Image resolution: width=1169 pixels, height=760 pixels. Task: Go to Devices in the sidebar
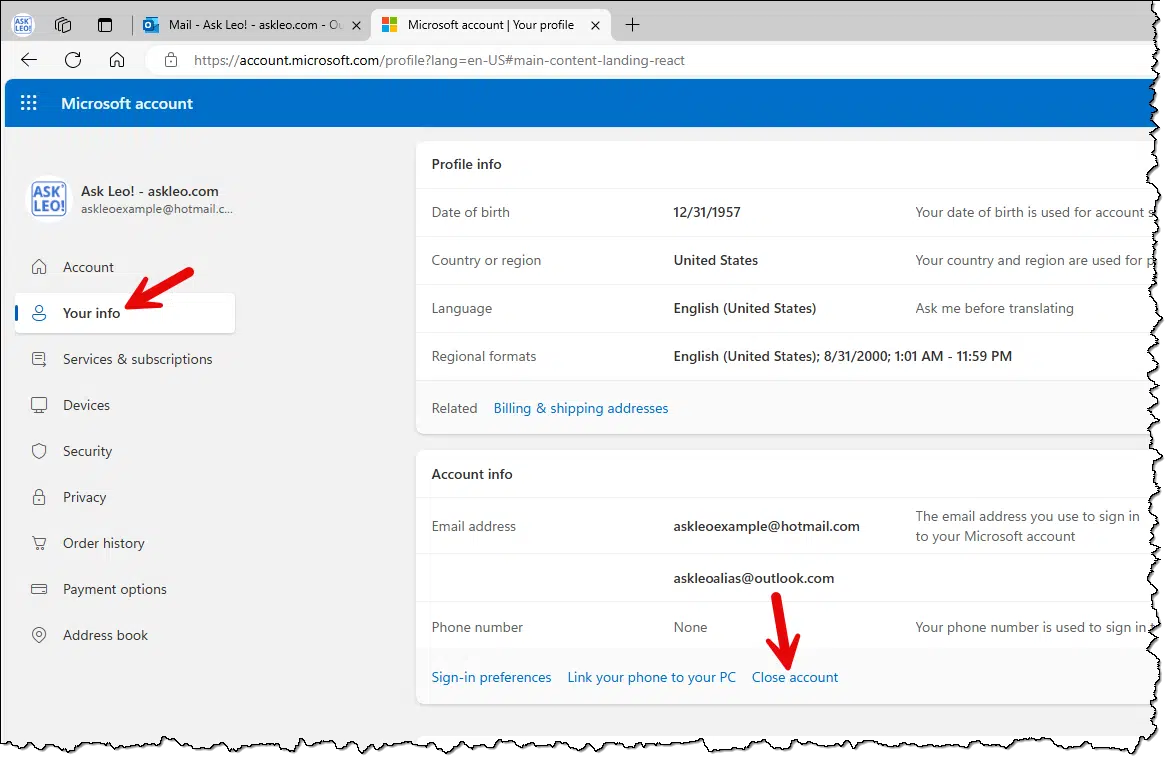(125, 405)
